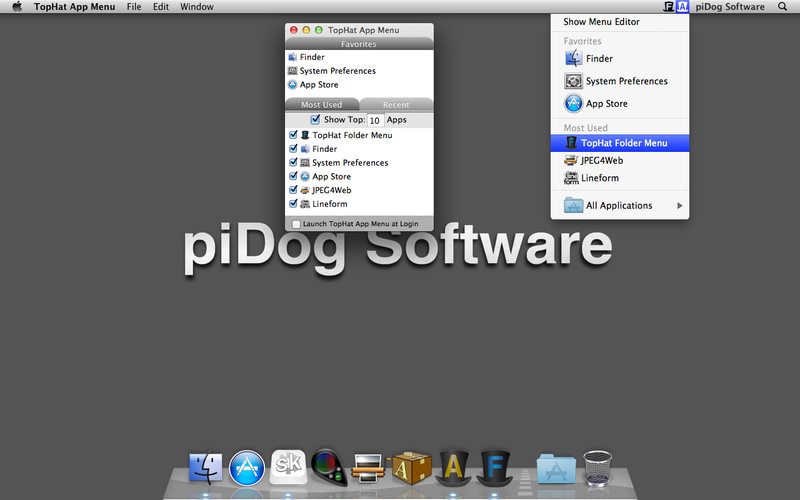
Task: Click JPEG4Web icon in dropdown menu
Action: coord(571,160)
